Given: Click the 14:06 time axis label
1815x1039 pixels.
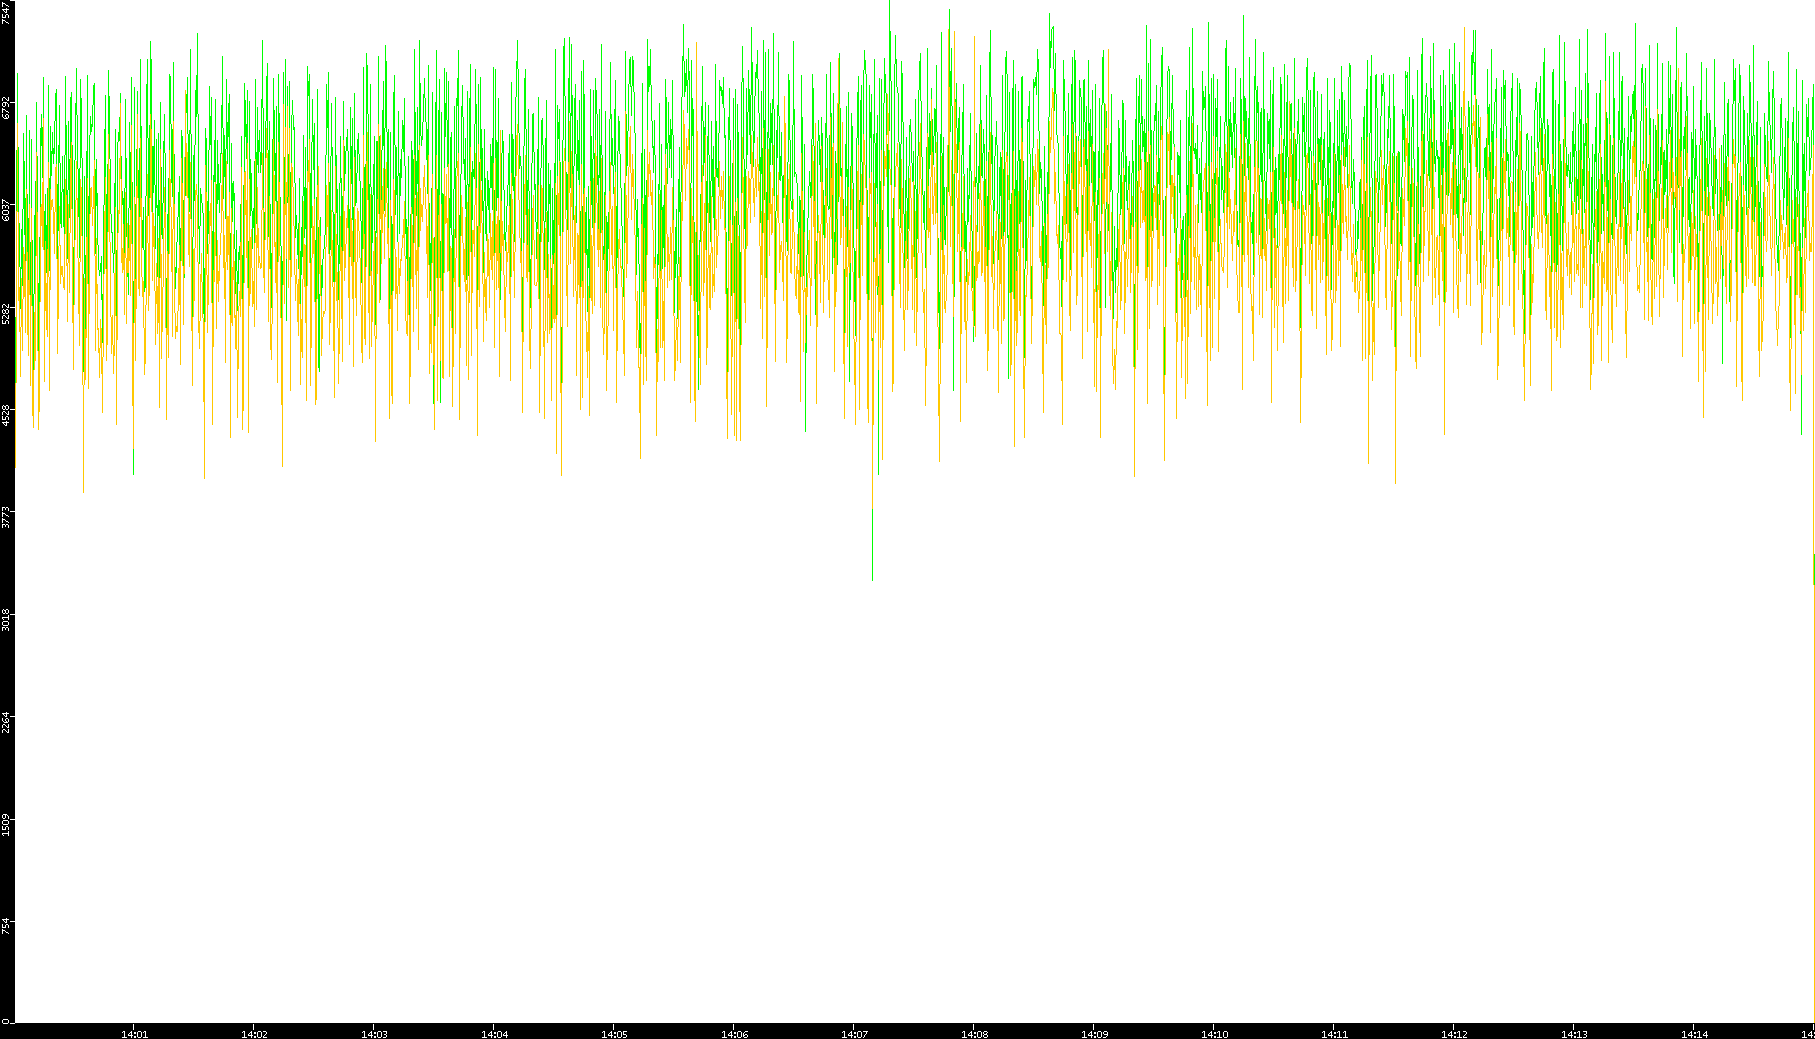Looking at the screenshot, I should pos(734,1034).
